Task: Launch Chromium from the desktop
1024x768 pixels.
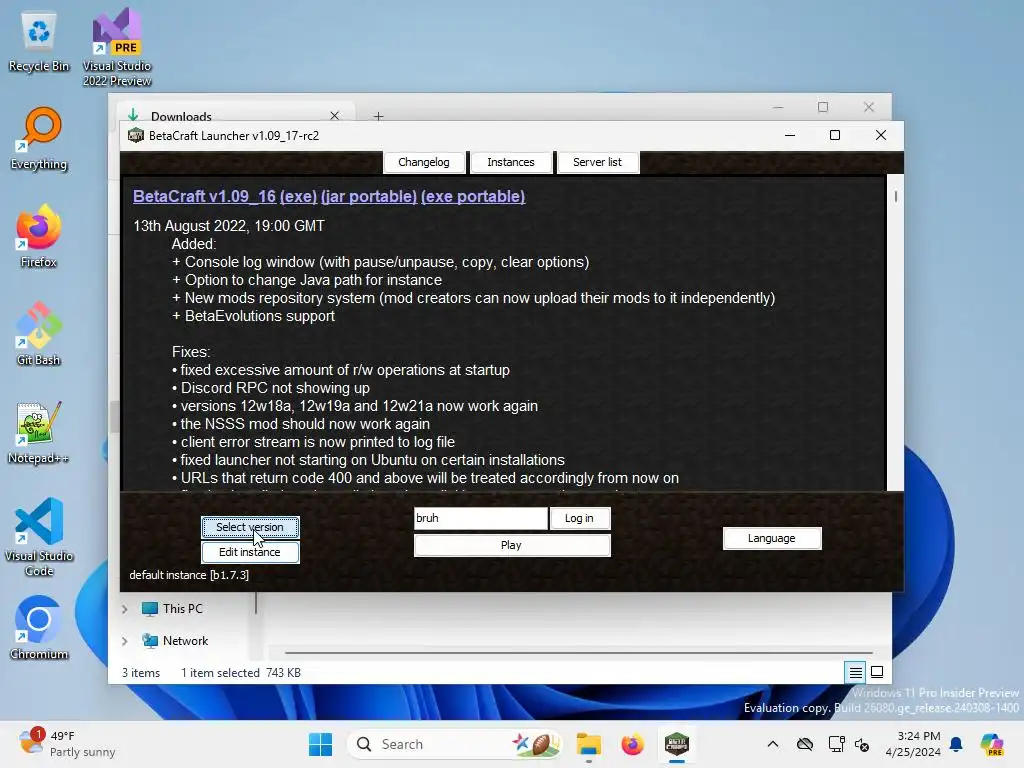Action: 39,628
